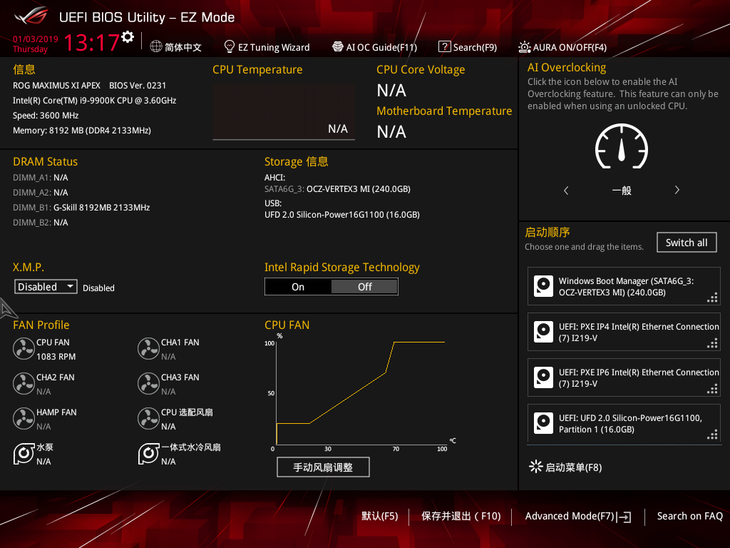This screenshot has height=548, width=730.
Task: Click the CPU fan curve graph
Action: point(361,392)
